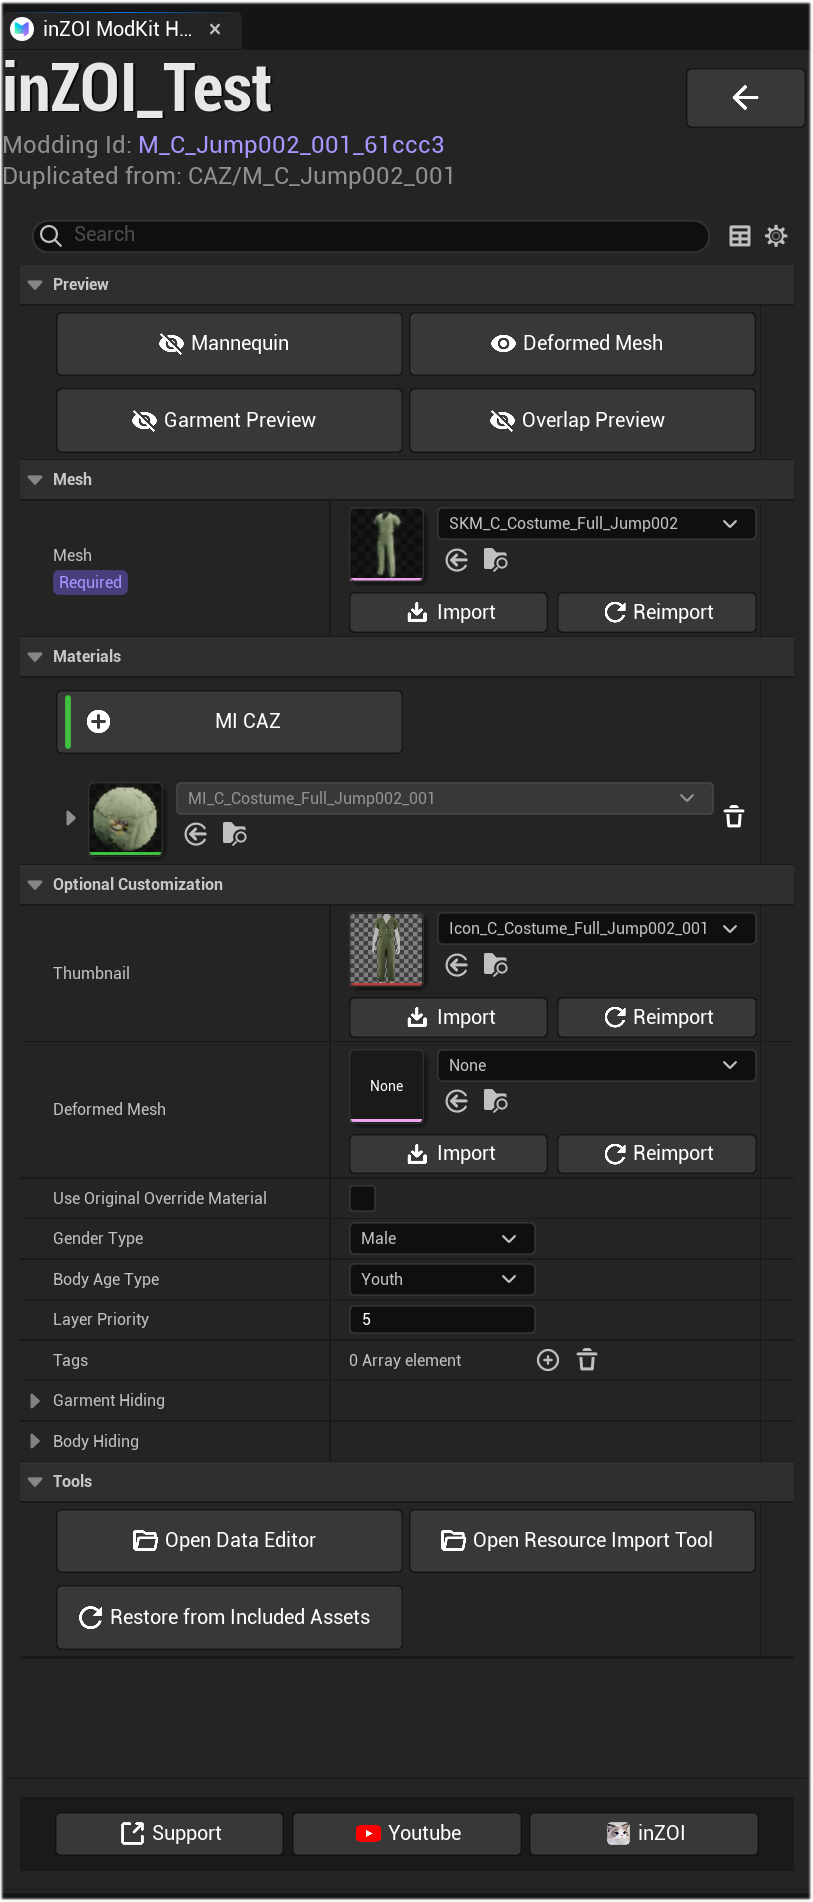Screen dimensions: 813x1902
Task: Click the Thumbnail icon preview image
Action: [x=386, y=949]
